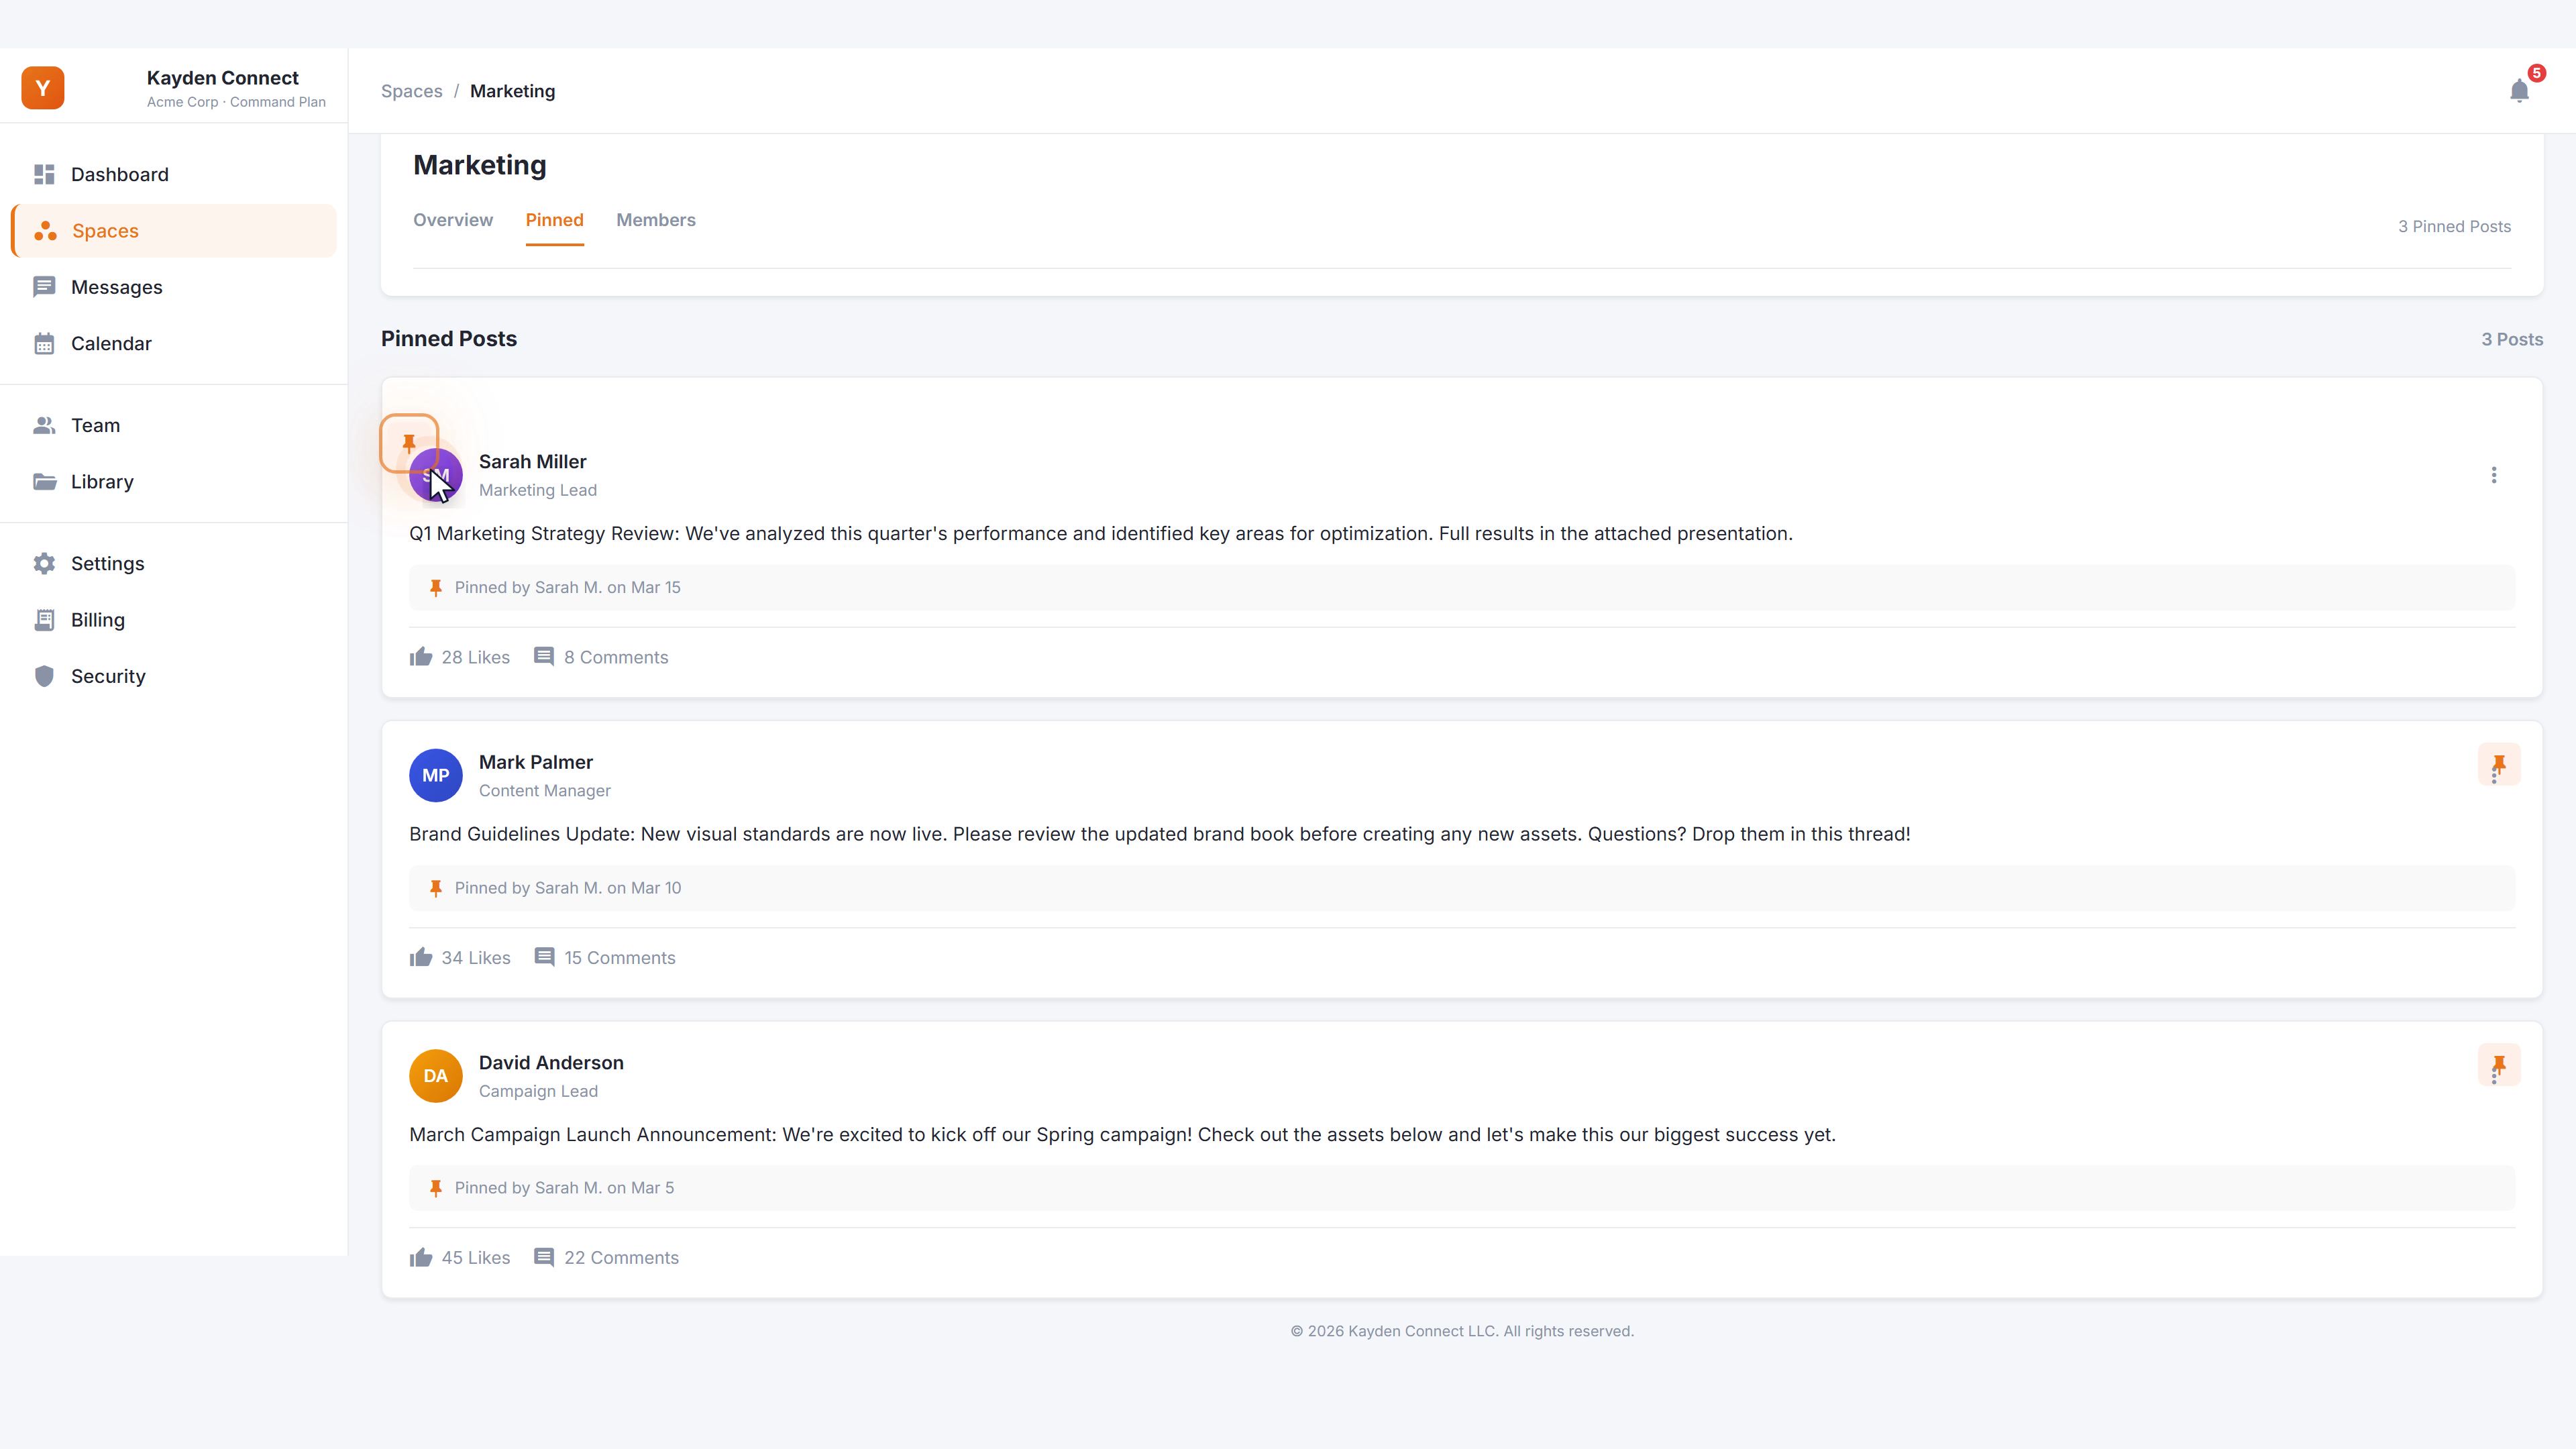Click the Marketing breadcrumb
2576x1449 pixels.
click(512, 91)
